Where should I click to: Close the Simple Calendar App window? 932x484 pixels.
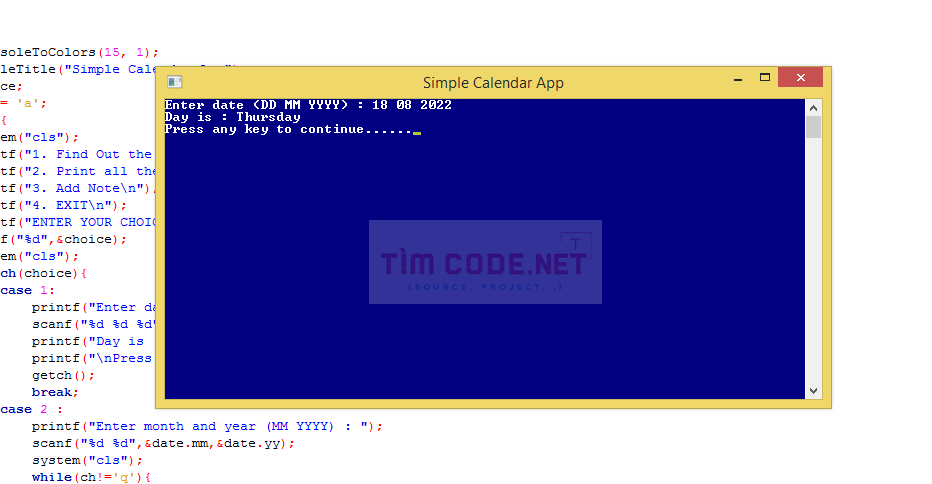(800, 77)
